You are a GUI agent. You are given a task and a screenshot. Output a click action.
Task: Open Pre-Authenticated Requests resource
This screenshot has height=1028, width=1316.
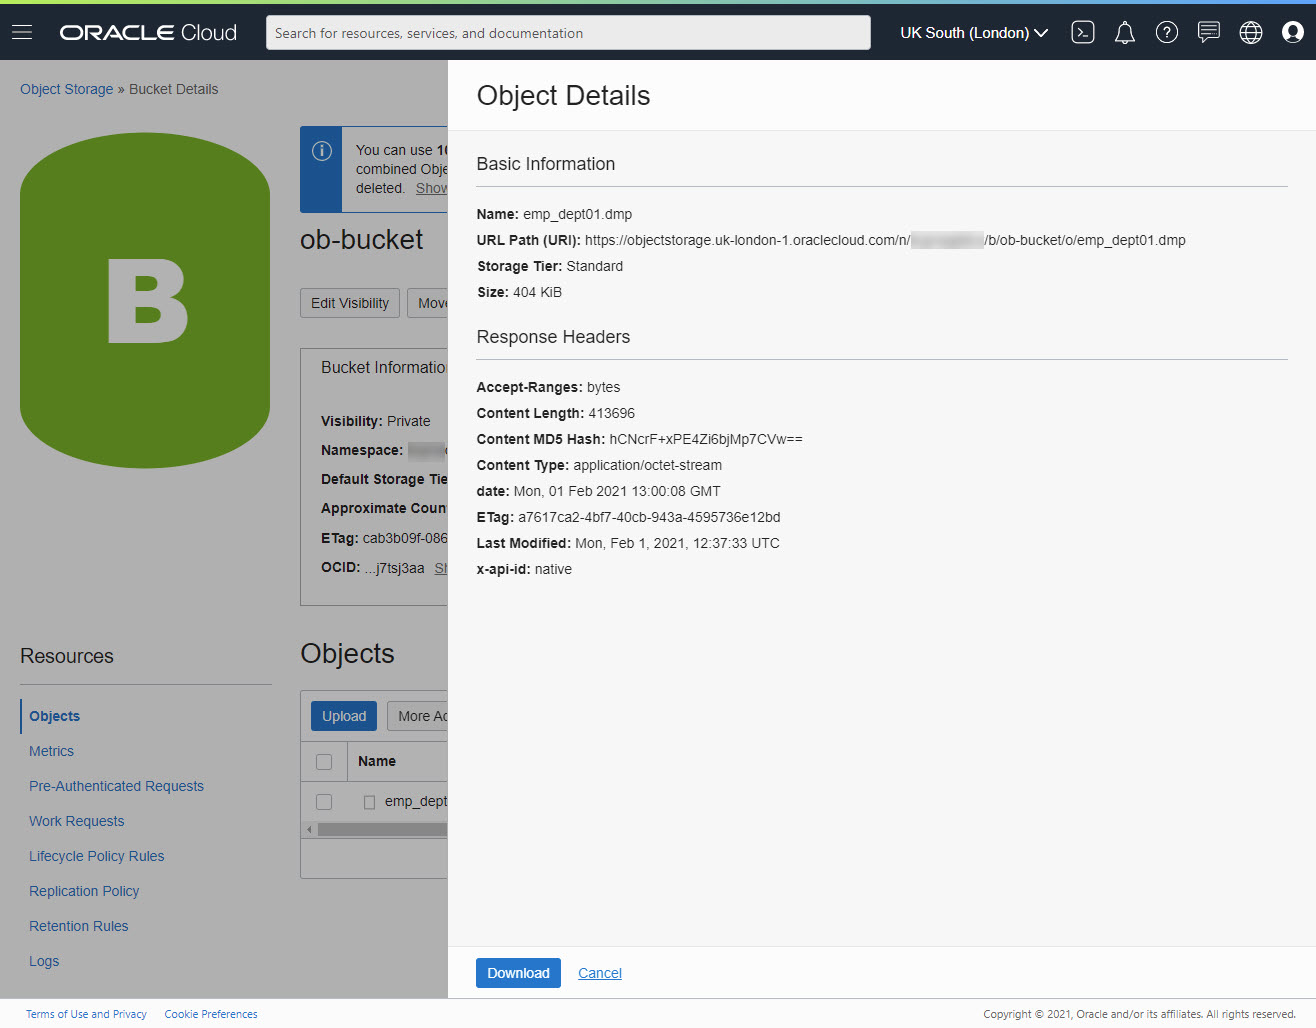(116, 786)
